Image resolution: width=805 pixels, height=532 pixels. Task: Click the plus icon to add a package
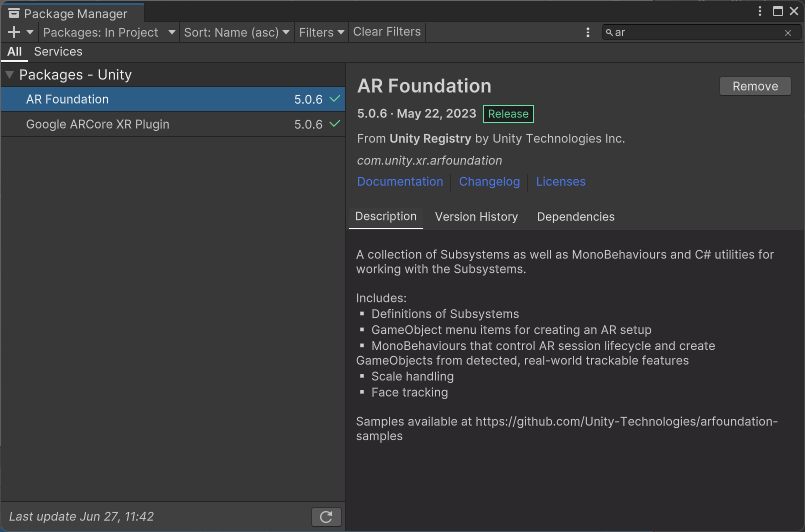(14, 32)
